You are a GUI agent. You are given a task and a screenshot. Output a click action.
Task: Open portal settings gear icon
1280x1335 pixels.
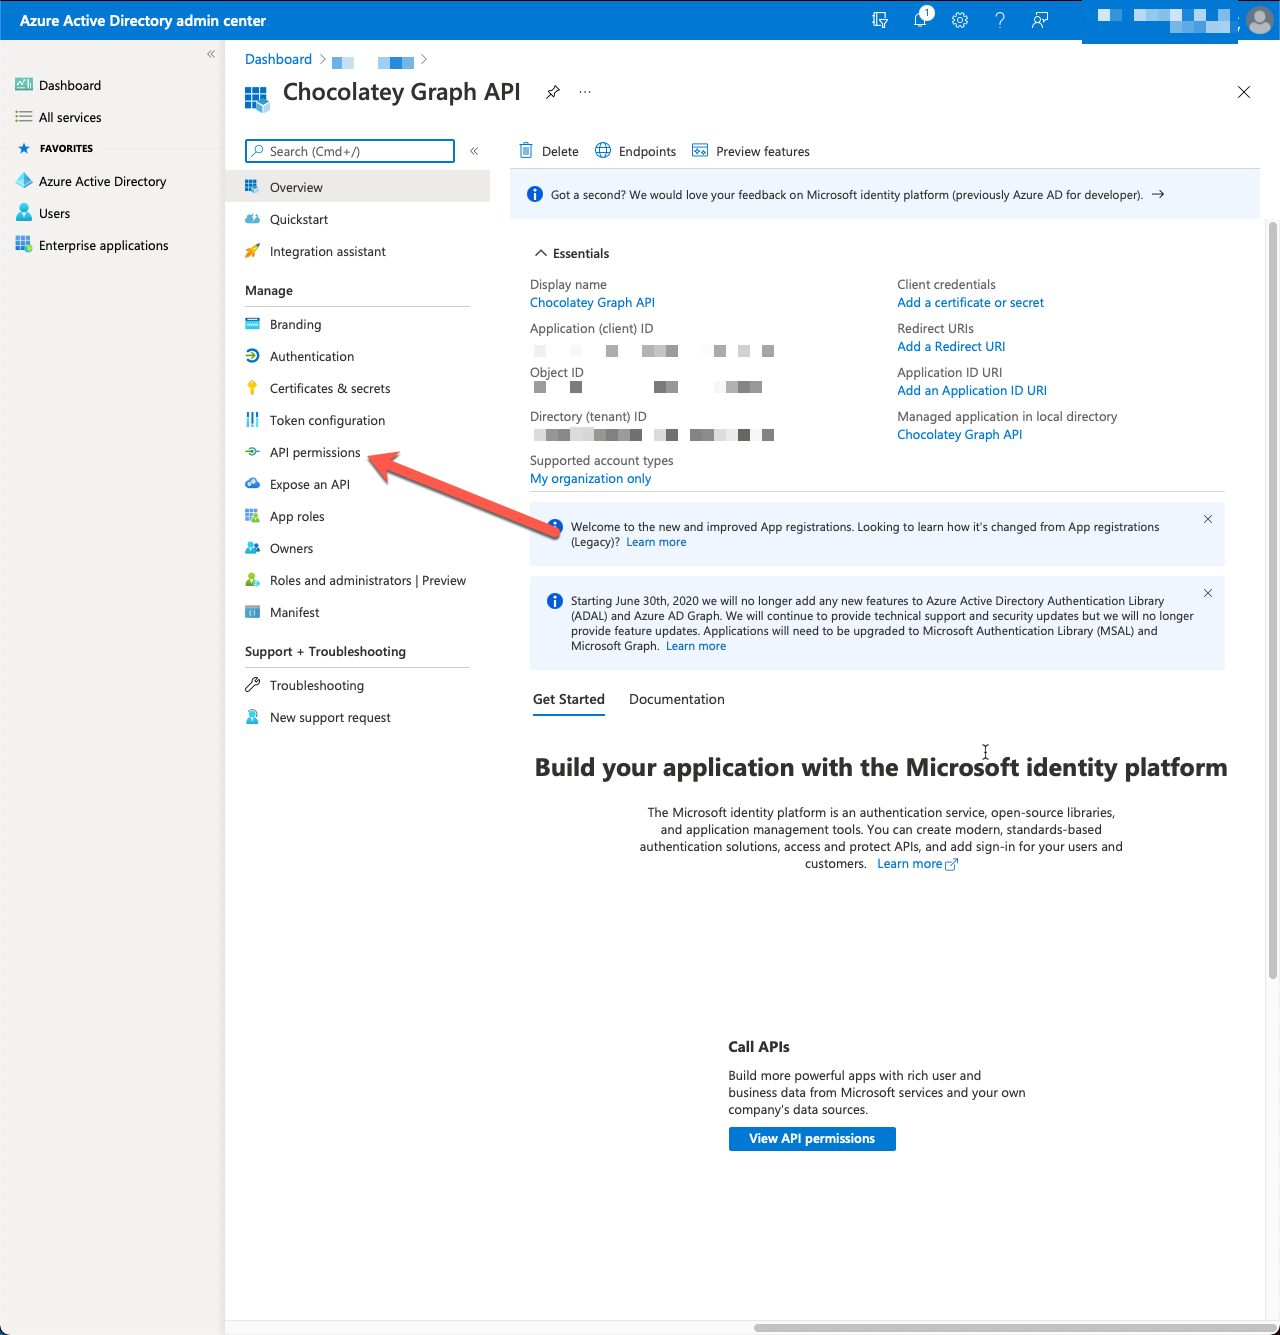[960, 20]
